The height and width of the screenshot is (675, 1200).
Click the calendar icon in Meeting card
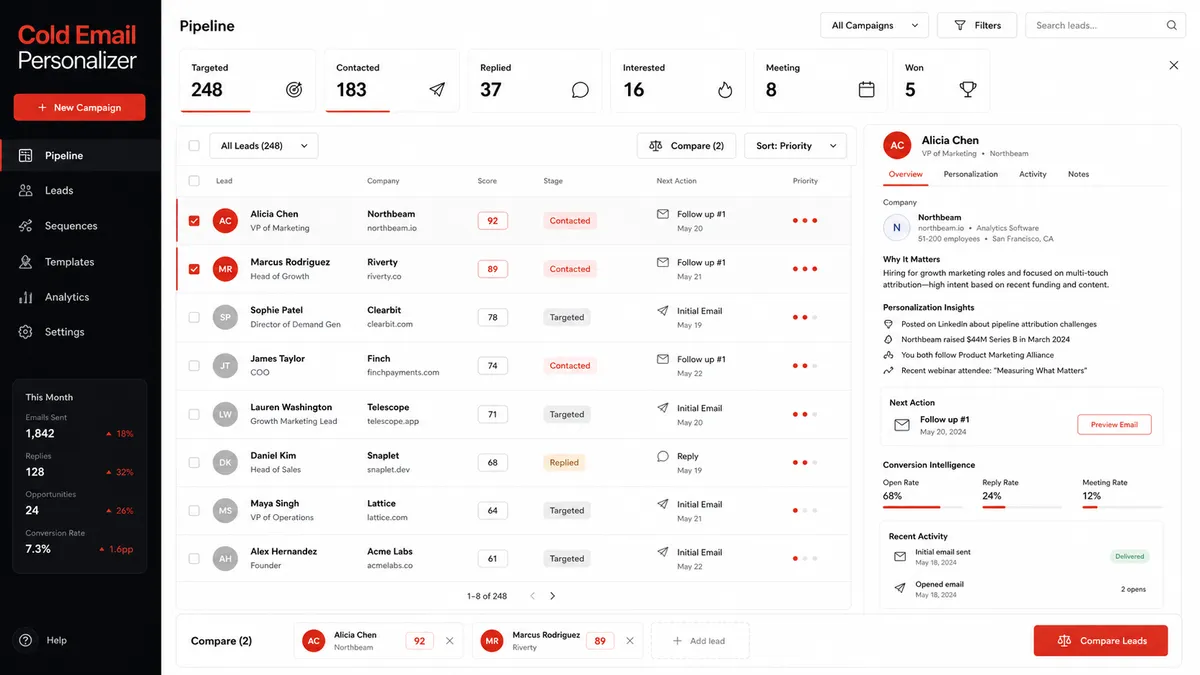click(867, 90)
